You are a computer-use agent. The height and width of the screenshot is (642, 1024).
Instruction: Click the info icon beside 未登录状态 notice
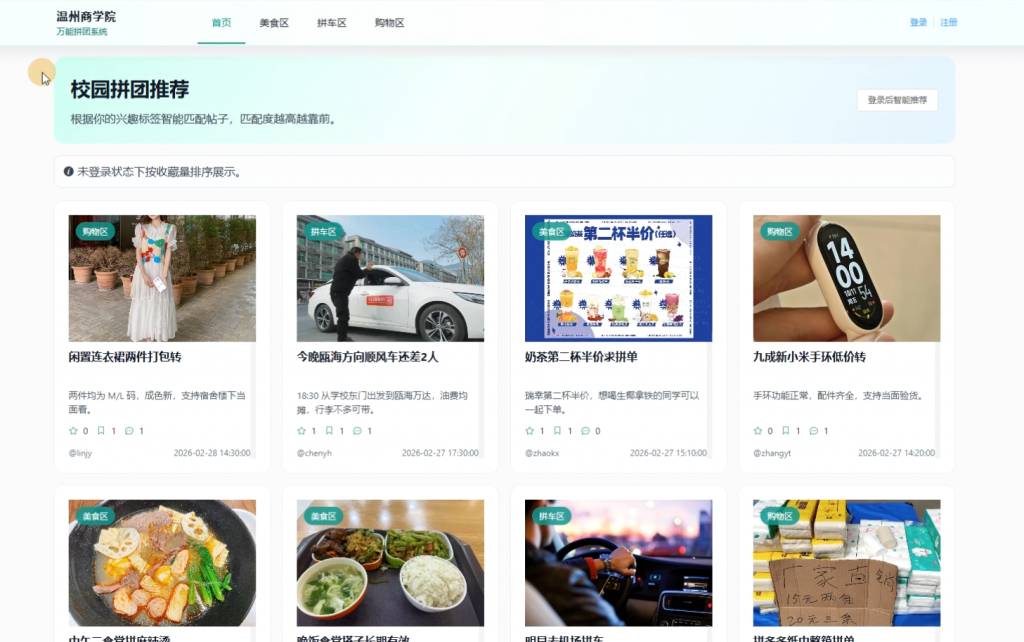click(69, 172)
